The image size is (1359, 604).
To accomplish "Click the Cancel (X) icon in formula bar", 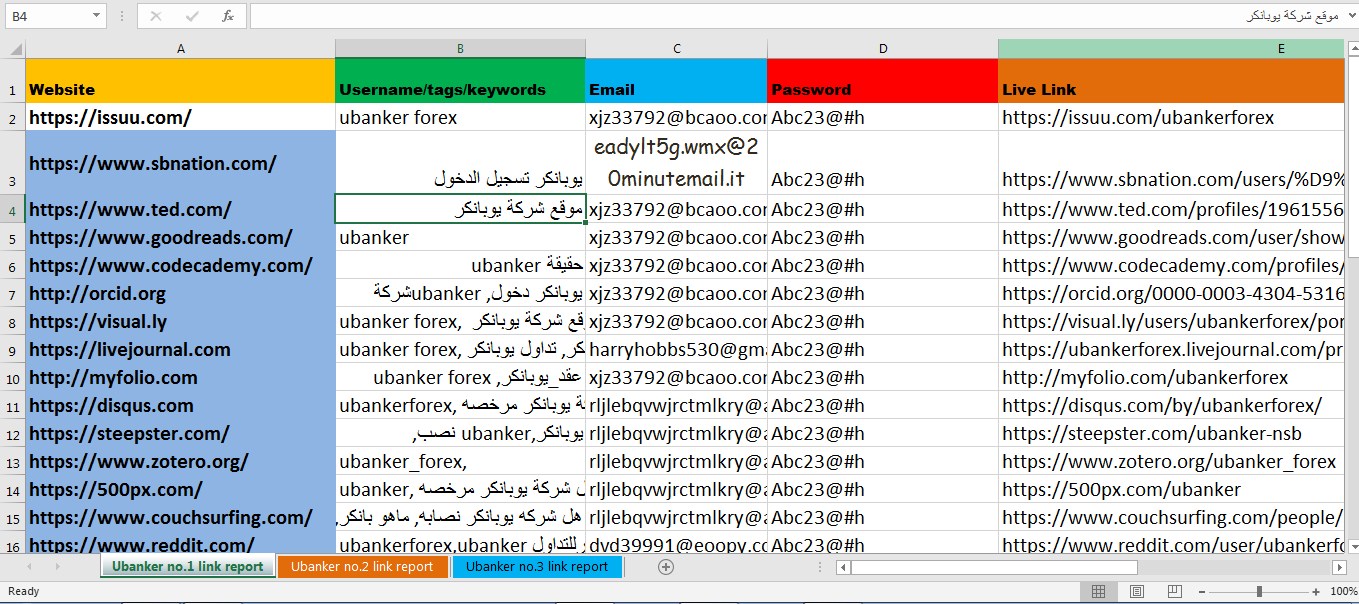I will 155,14.
